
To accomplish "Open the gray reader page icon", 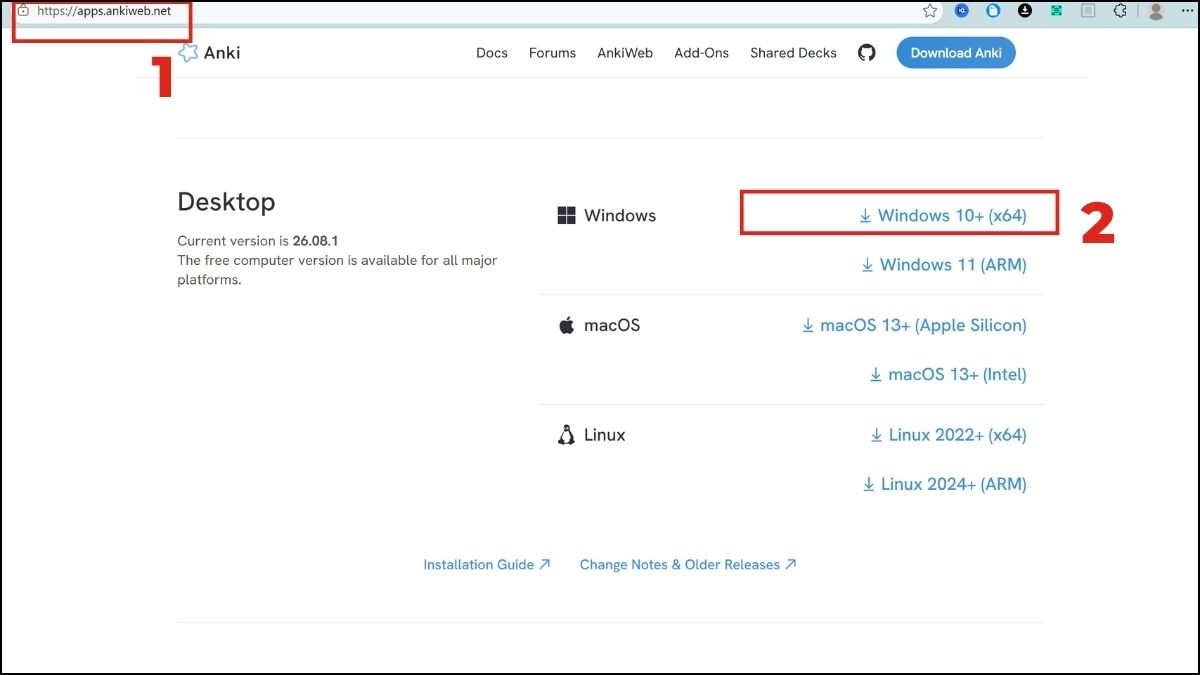I will point(1088,11).
